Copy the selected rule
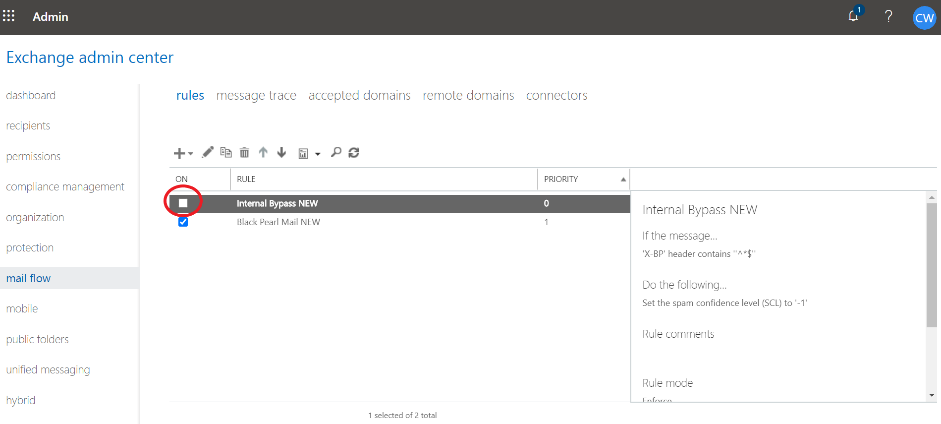The width and height of the screenshot is (941, 424). (x=226, y=152)
